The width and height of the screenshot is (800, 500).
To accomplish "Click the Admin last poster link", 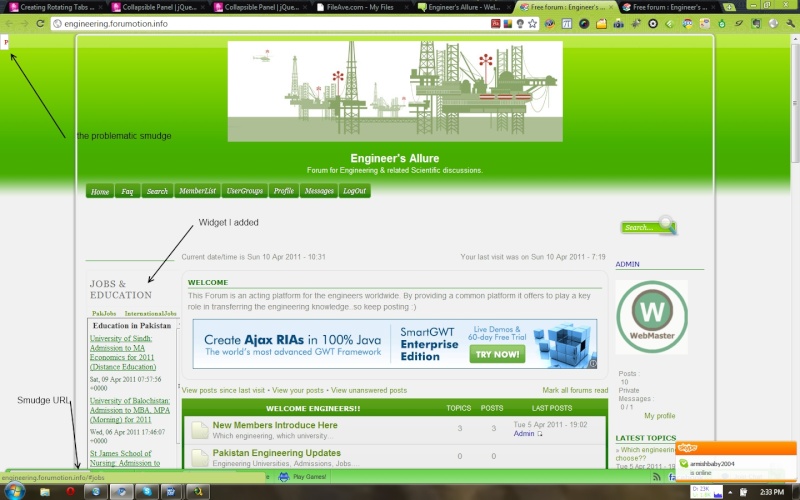I will tap(524, 434).
